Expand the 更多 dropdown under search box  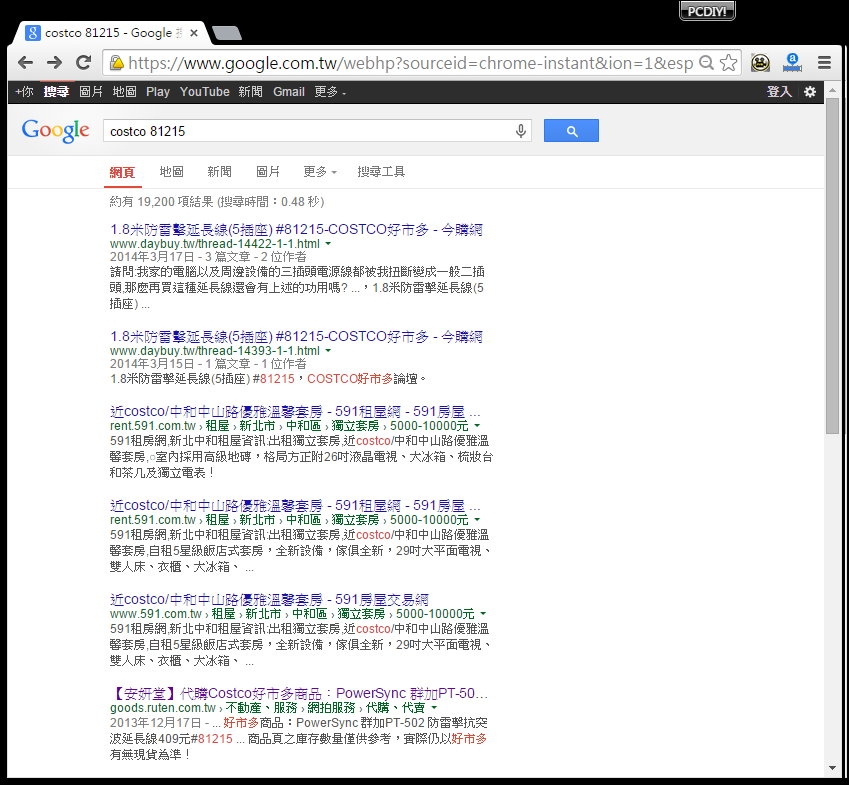[320, 172]
